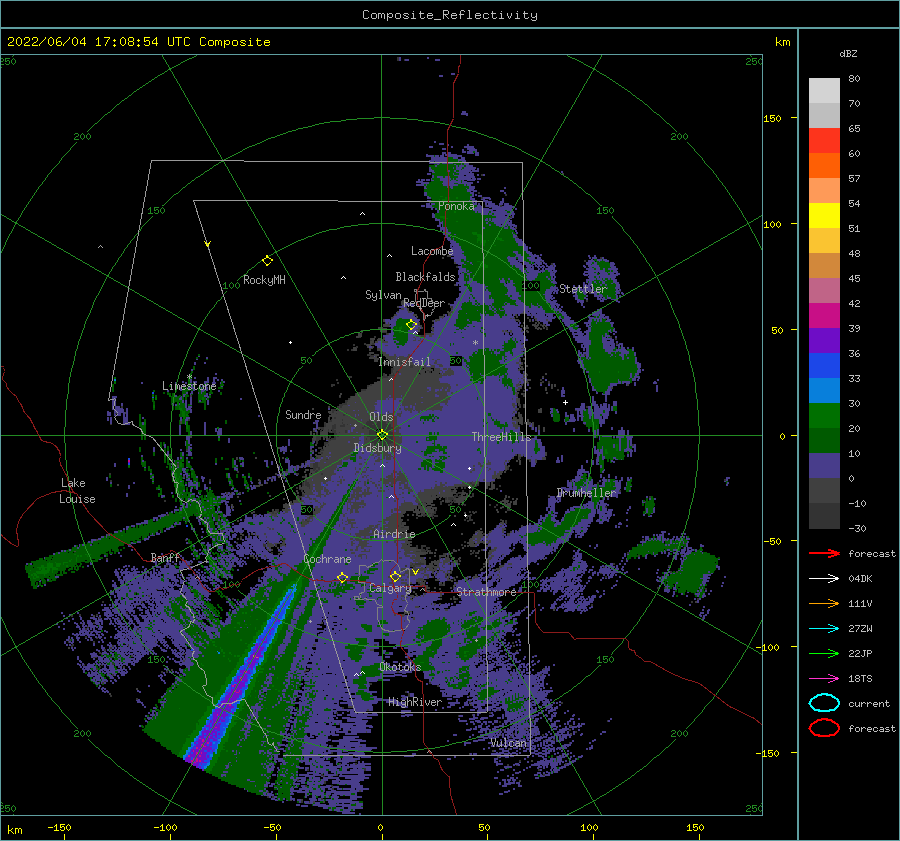Click the cyan current ellipse in legend
This screenshot has width=900, height=841.
[824, 703]
